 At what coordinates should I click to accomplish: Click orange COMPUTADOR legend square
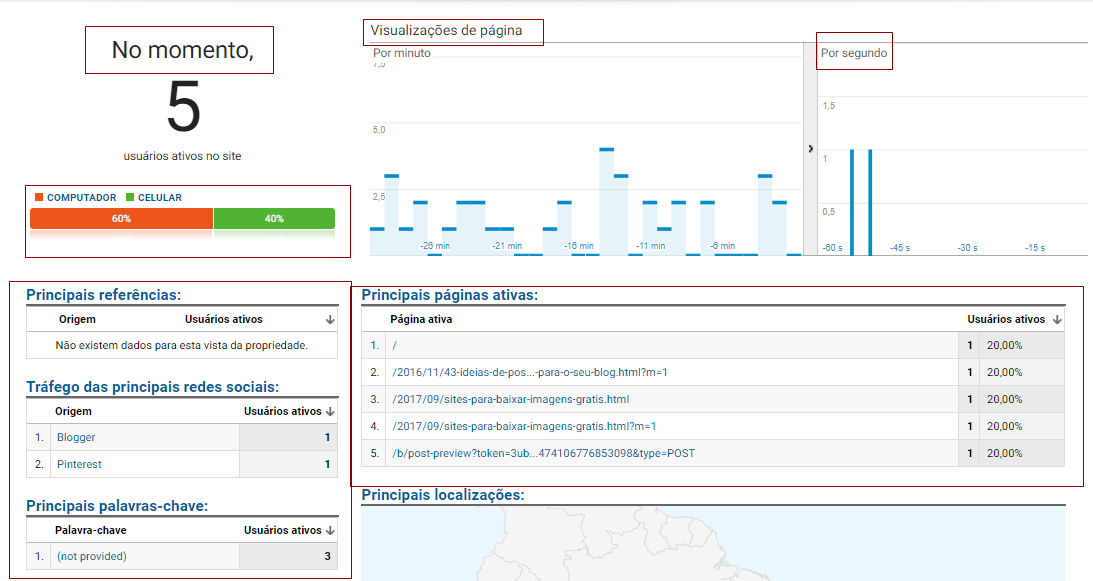(37, 195)
